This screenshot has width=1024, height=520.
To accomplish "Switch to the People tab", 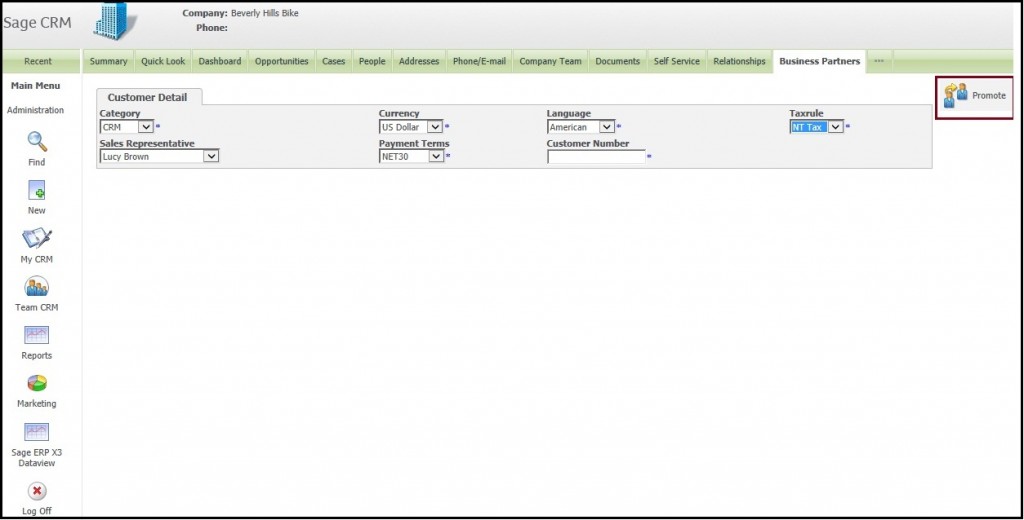I will [372, 61].
